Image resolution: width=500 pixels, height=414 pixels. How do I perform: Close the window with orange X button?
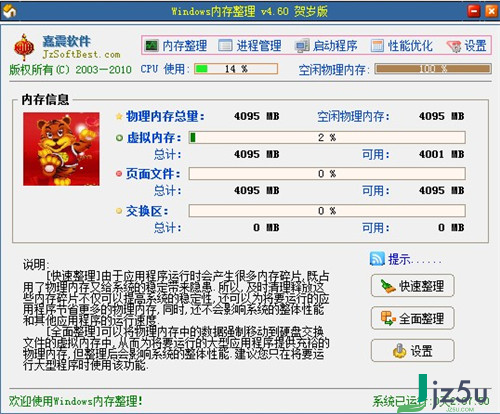pos(491,11)
